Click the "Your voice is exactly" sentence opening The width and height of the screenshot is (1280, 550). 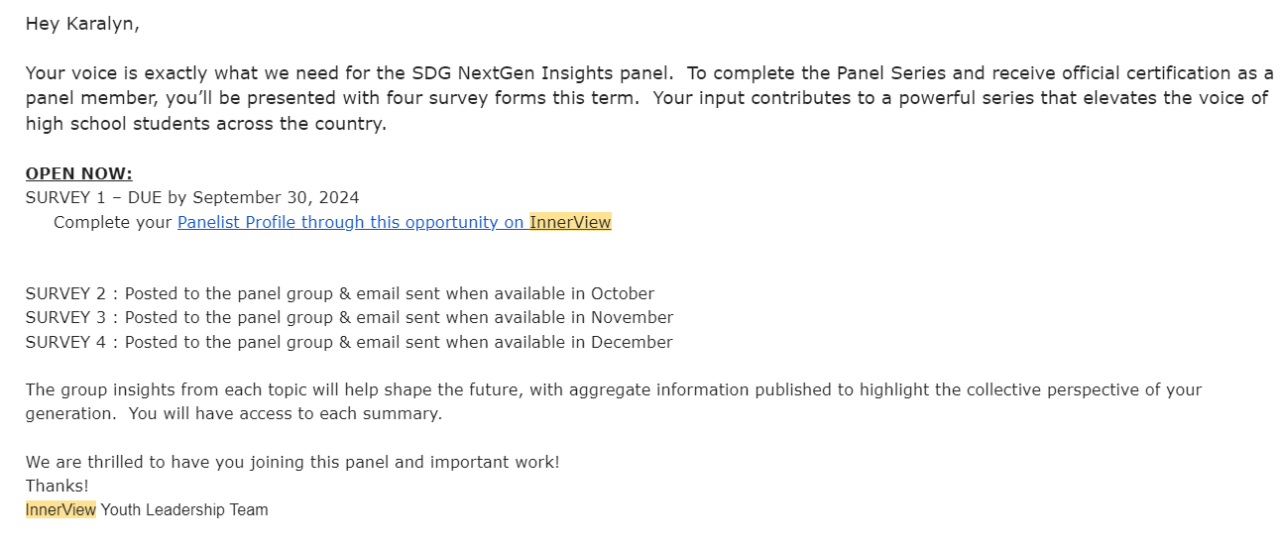pos(102,73)
